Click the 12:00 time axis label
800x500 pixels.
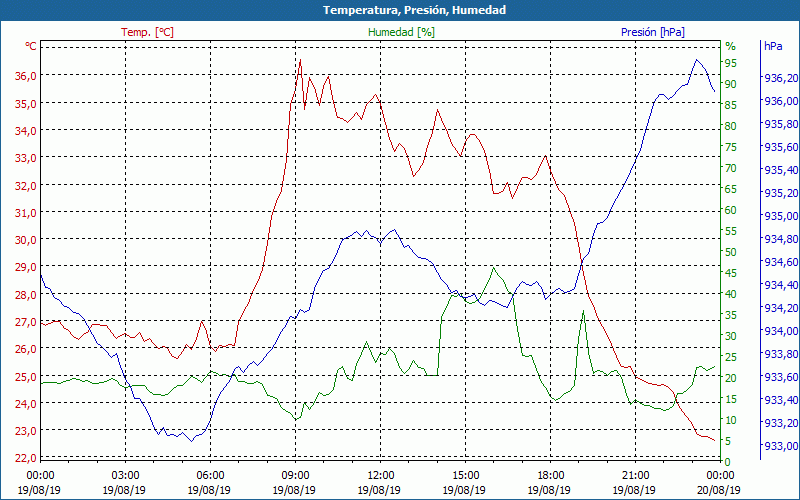tap(380, 476)
